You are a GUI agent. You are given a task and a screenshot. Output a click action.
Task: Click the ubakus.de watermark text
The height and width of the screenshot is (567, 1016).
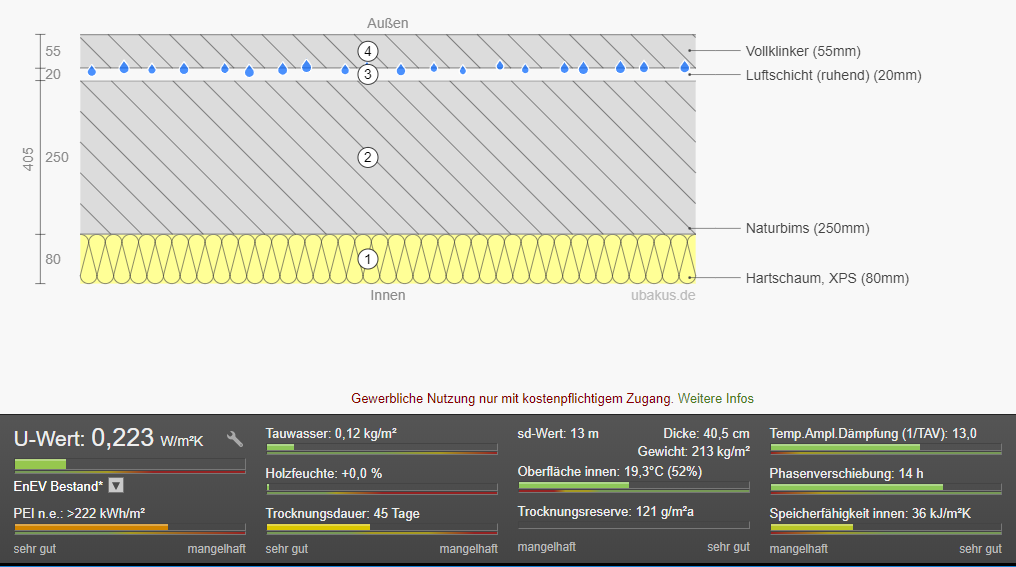pos(663,295)
